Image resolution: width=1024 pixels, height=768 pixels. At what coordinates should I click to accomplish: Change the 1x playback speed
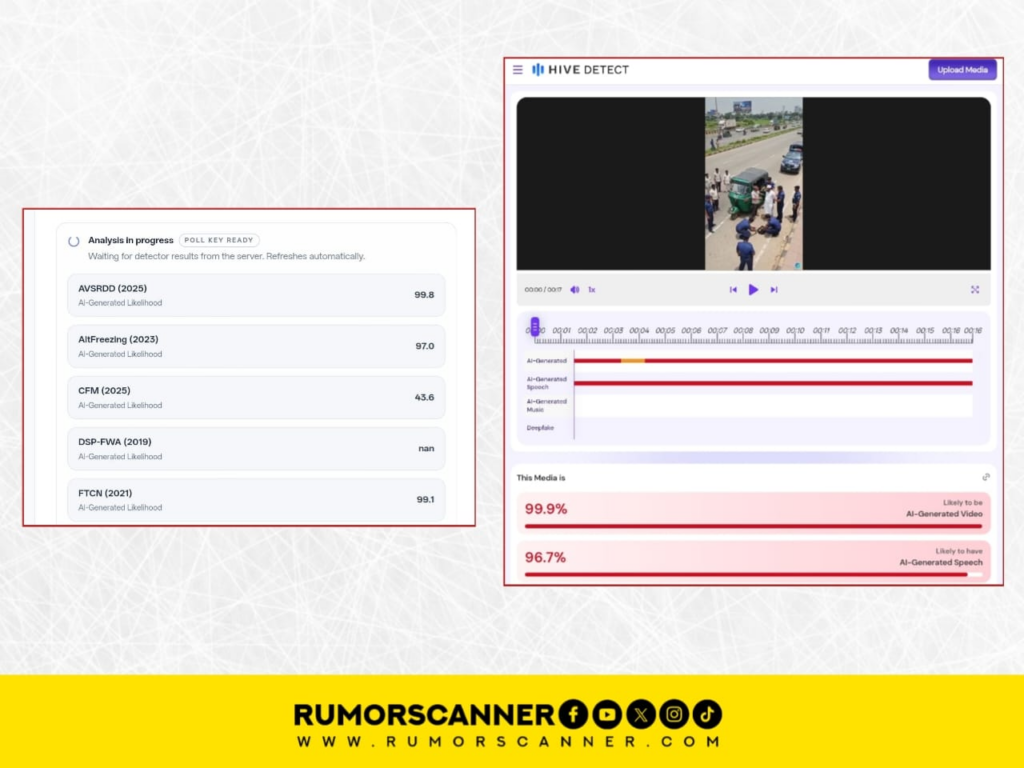tap(592, 289)
